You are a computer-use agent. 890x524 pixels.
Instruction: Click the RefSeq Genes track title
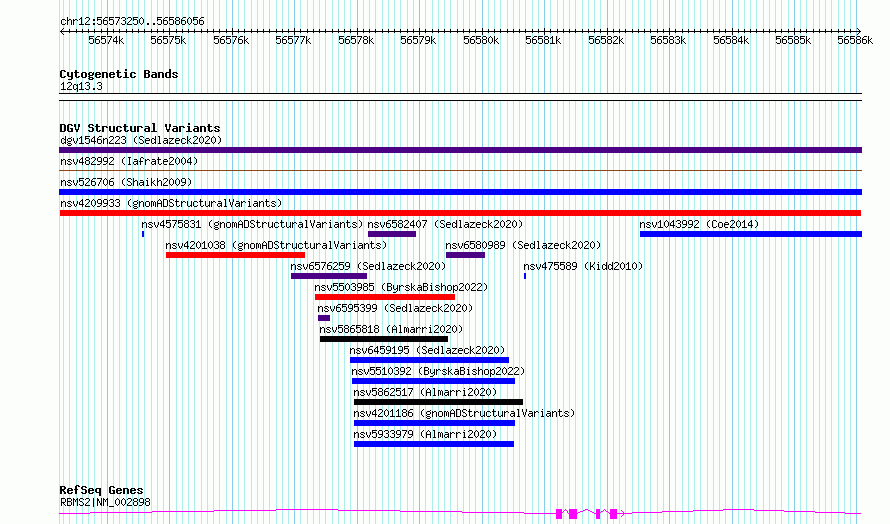[x=101, y=490]
